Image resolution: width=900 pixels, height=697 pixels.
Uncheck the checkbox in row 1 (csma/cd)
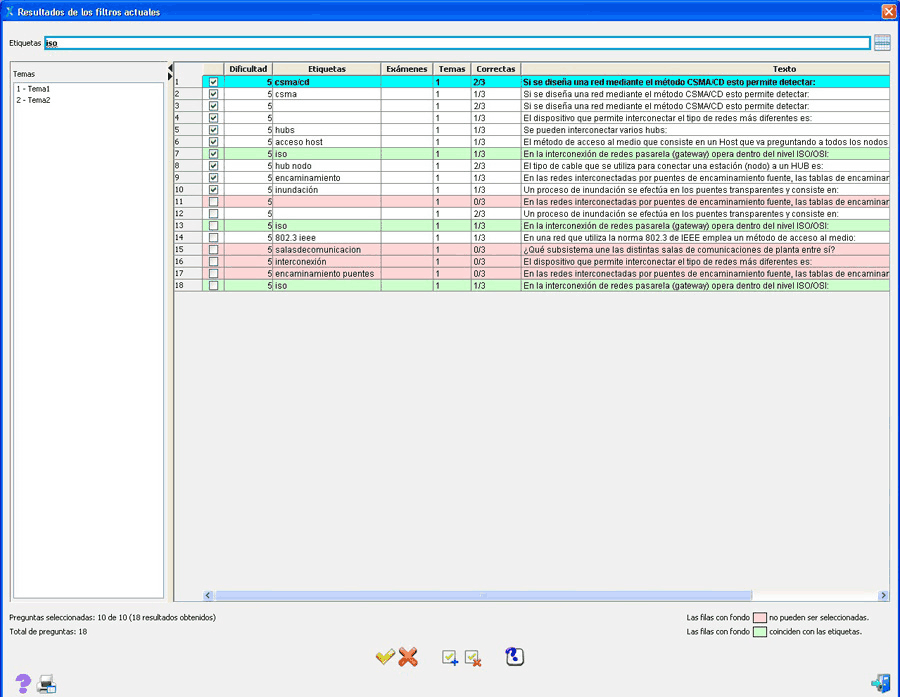[213, 82]
